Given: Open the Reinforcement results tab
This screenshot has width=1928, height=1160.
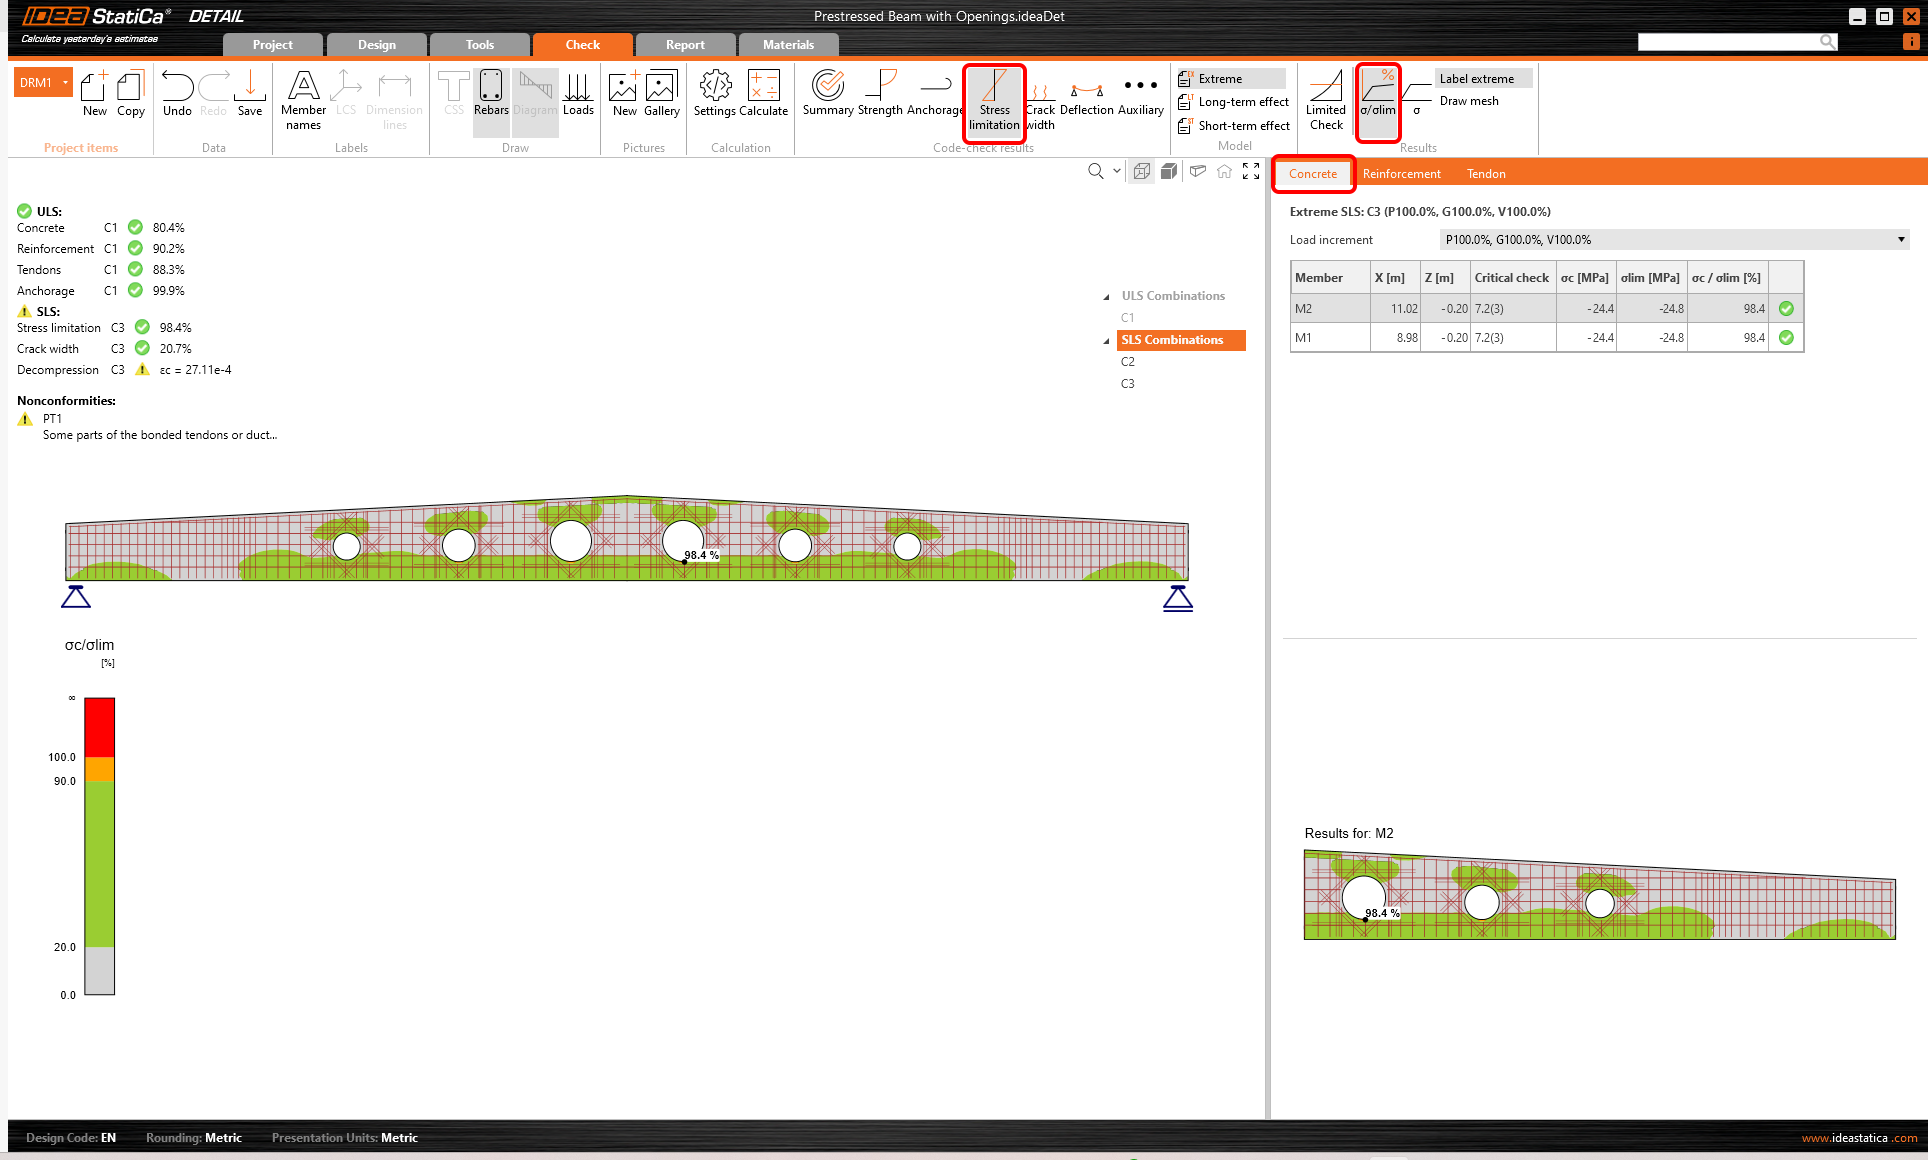Looking at the screenshot, I should 1401,174.
